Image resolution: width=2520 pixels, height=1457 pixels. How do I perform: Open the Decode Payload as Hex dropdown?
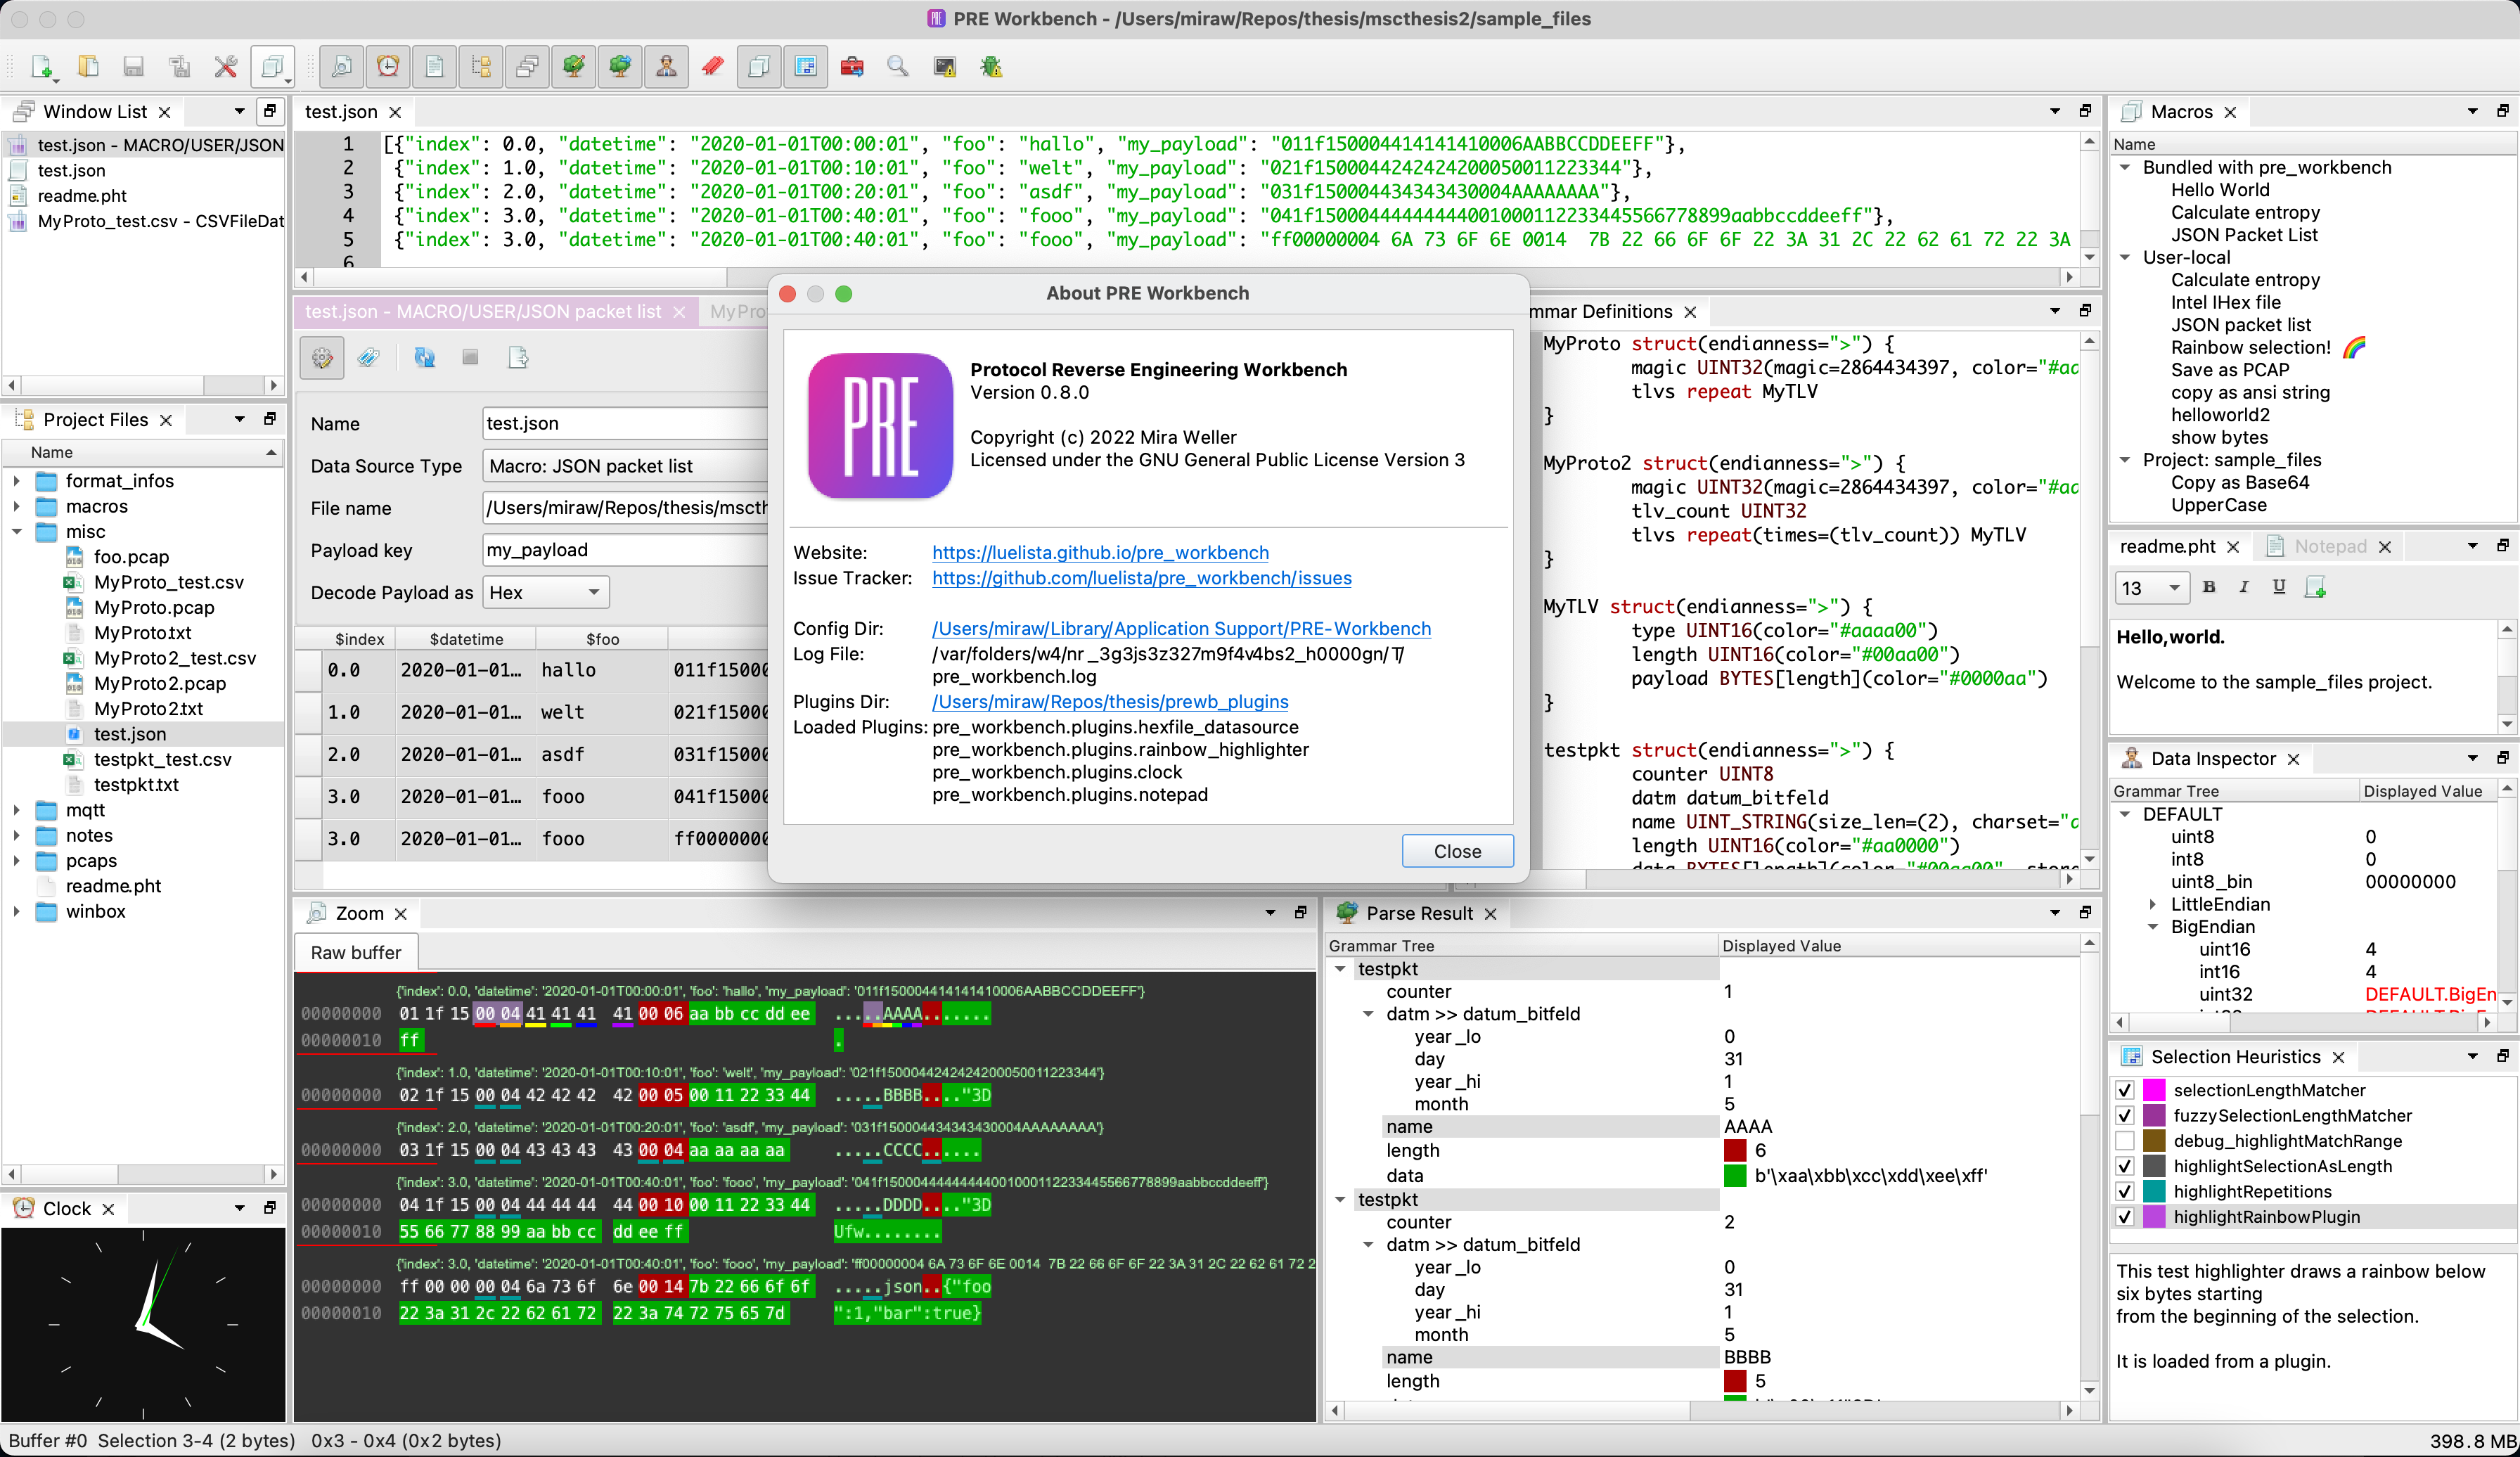pyautogui.click(x=545, y=592)
